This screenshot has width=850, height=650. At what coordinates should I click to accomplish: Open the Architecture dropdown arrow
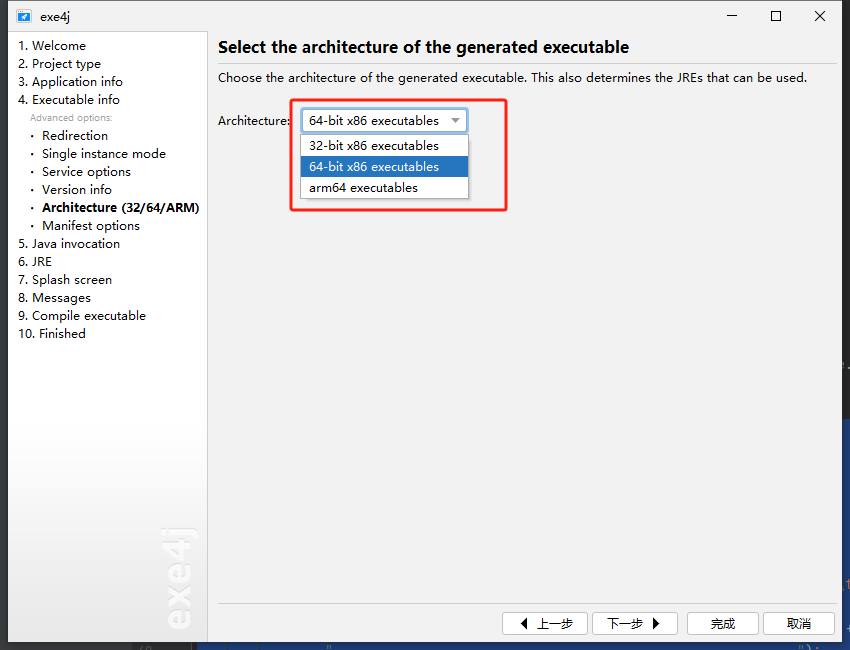pyautogui.click(x=455, y=120)
